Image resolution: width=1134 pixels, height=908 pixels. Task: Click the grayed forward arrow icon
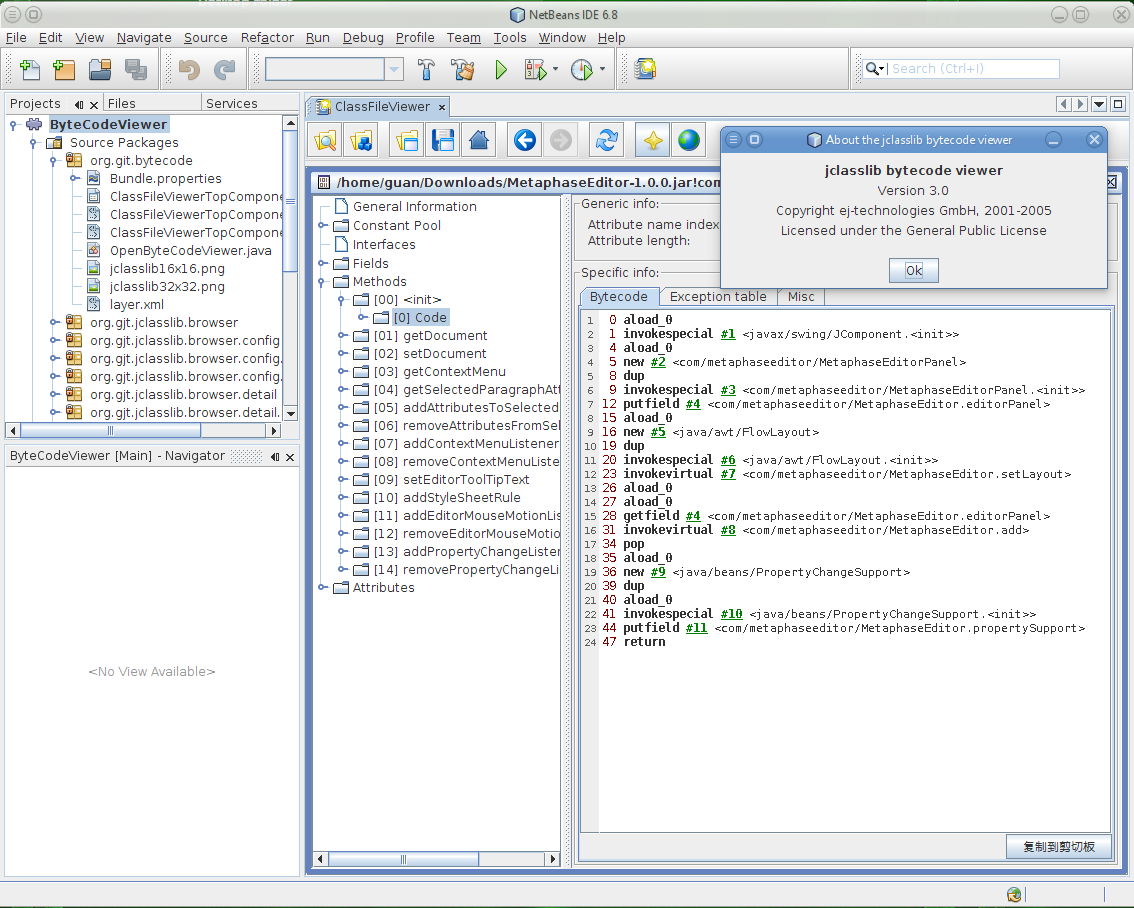coord(560,140)
